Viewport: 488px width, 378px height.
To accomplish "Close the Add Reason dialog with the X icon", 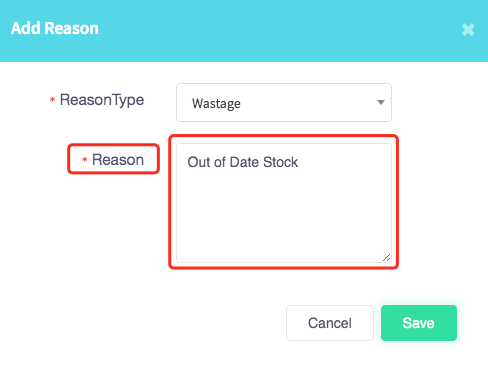I will coord(468,30).
